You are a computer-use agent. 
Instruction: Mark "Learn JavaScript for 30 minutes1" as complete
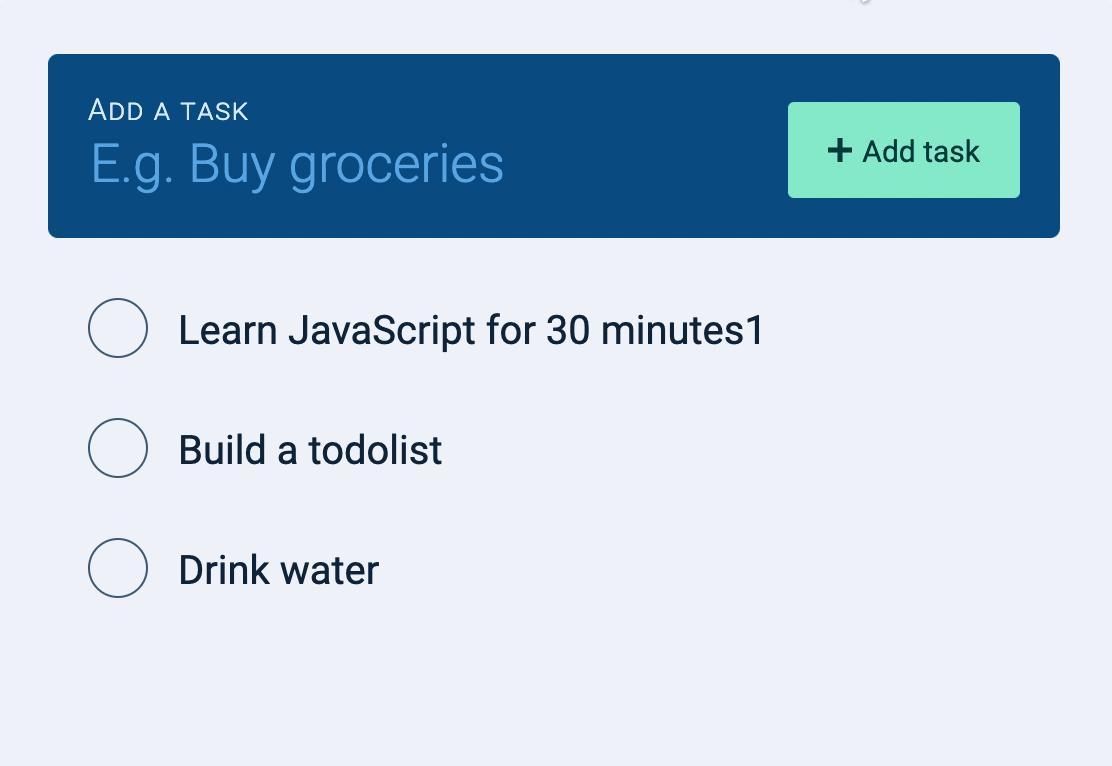pyautogui.click(x=118, y=328)
